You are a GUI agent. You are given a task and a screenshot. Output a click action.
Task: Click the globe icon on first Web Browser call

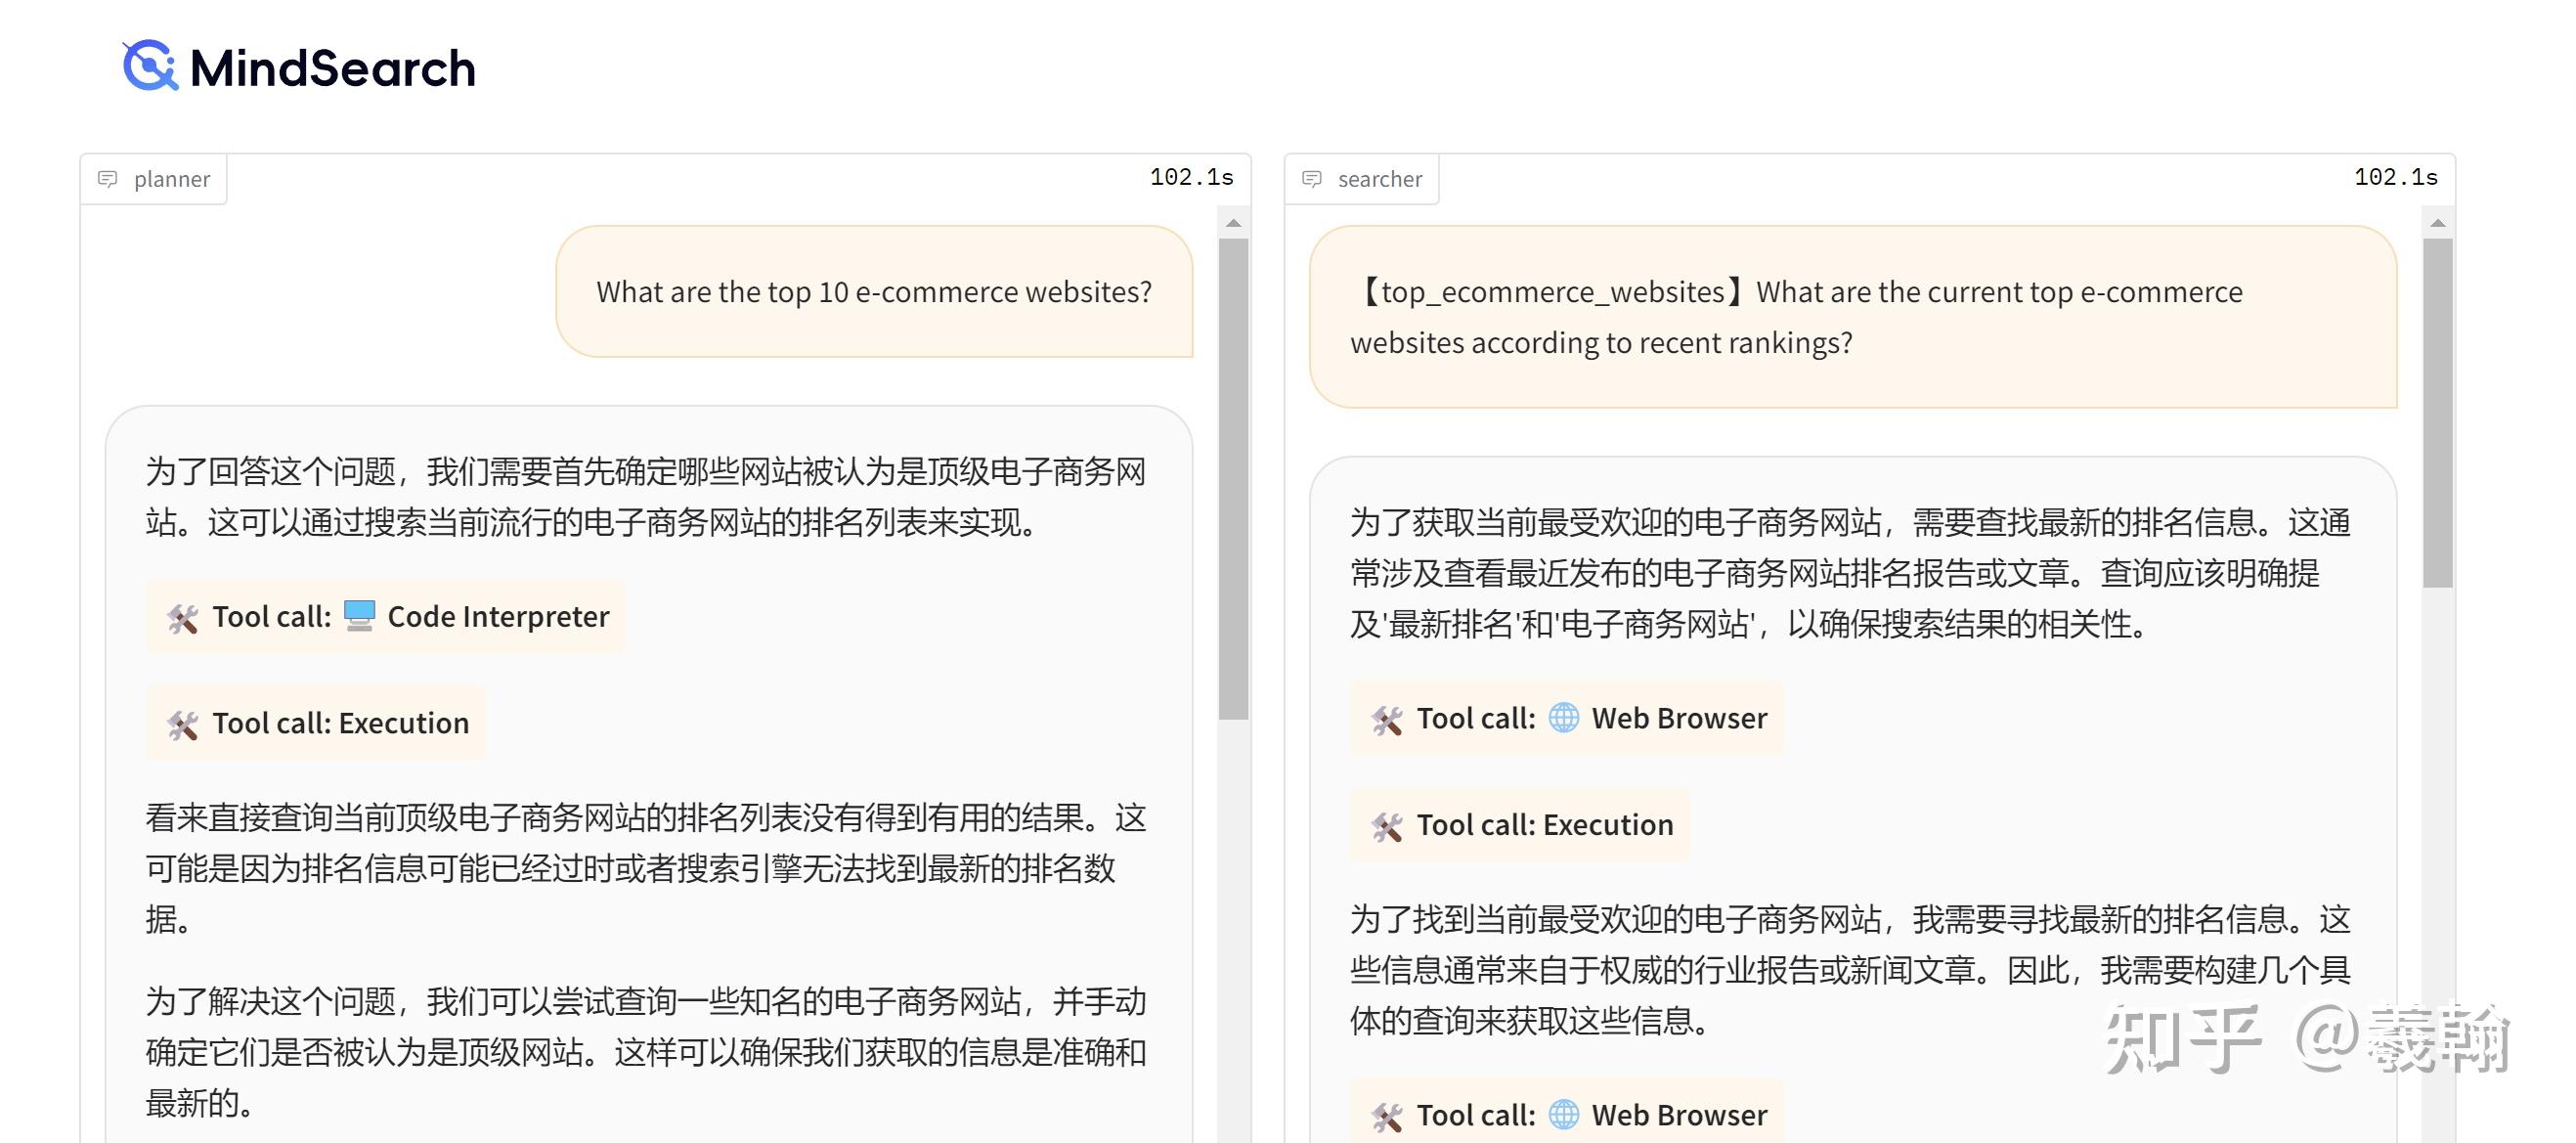(x=1565, y=718)
